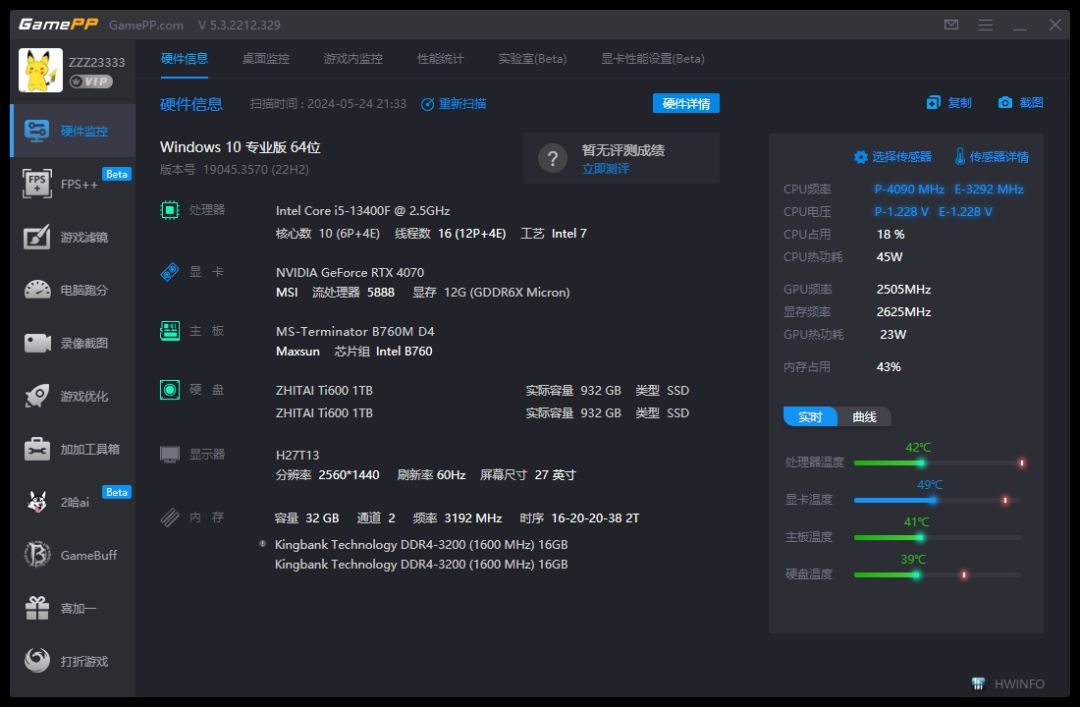The image size is (1080, 707).
Task: Click 内存占用 43% value
Action: (889, 367)
